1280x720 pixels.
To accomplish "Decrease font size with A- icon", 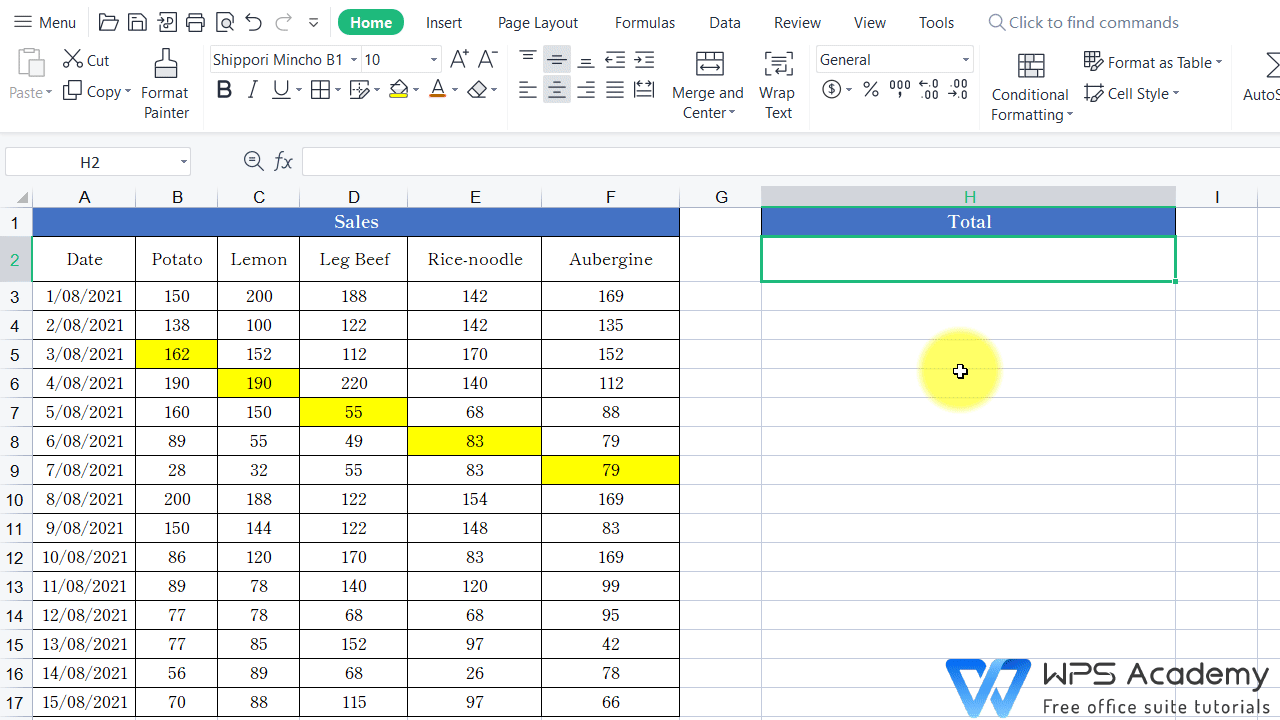I will pyautogui.click(x=487, y=60).
